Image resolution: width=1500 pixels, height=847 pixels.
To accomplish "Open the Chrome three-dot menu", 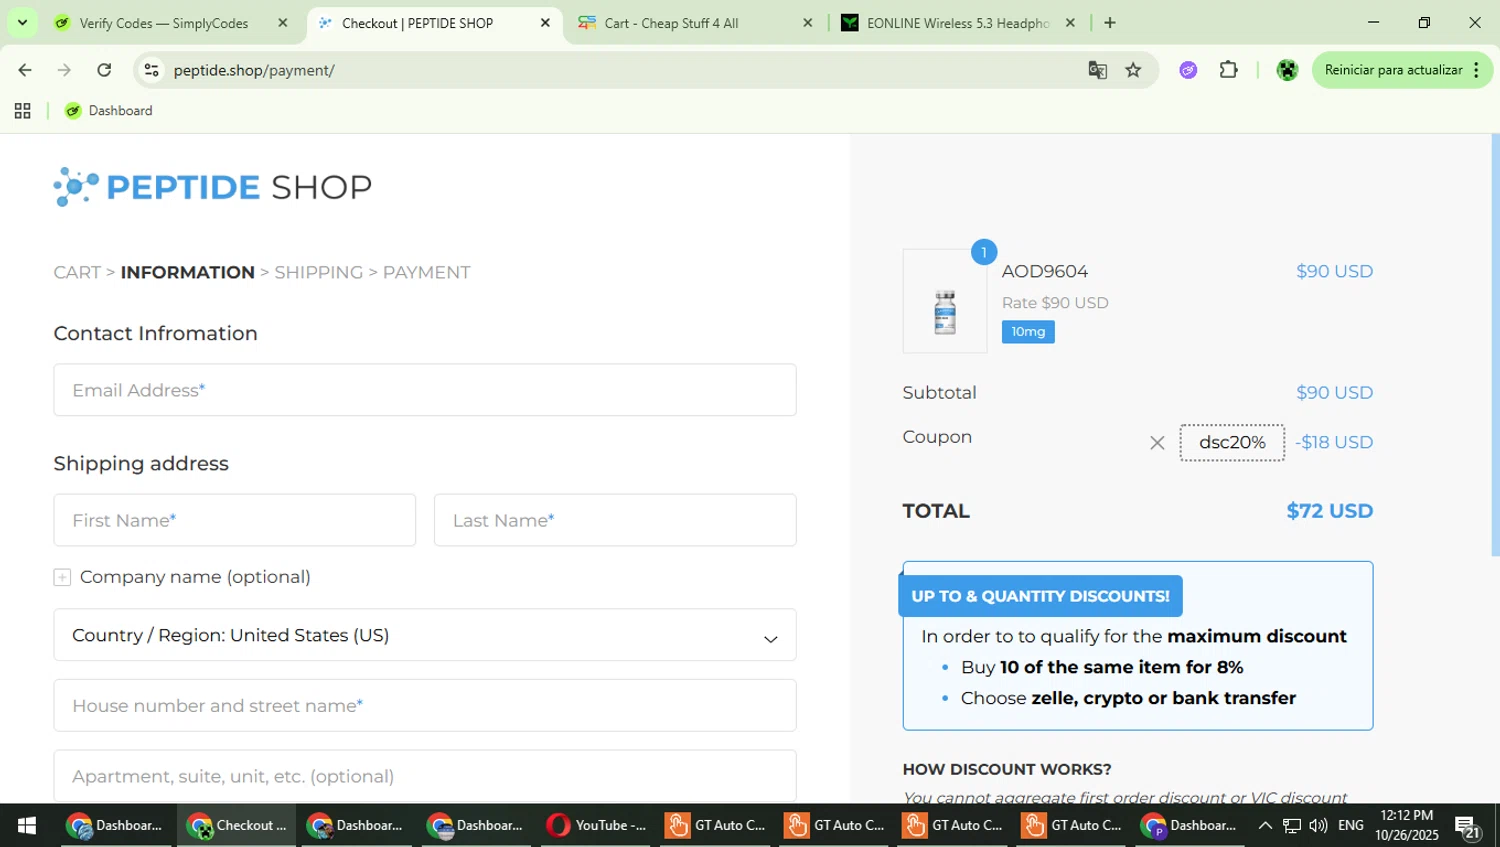I will pos(1476,70).
